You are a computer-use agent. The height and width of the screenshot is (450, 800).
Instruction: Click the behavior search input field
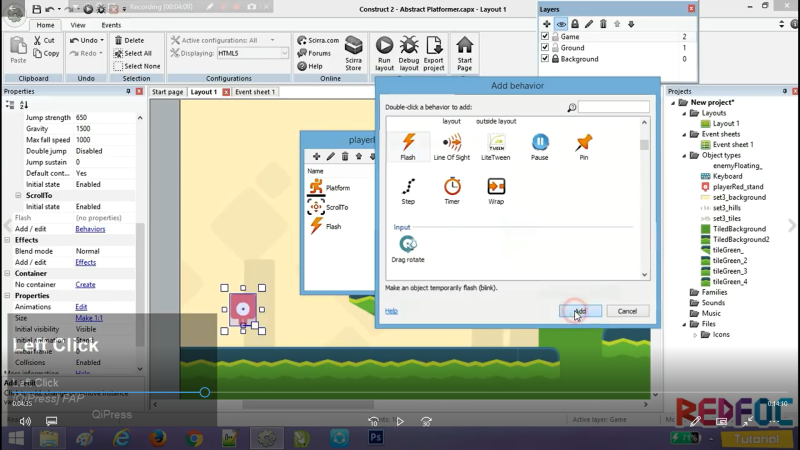614,107
